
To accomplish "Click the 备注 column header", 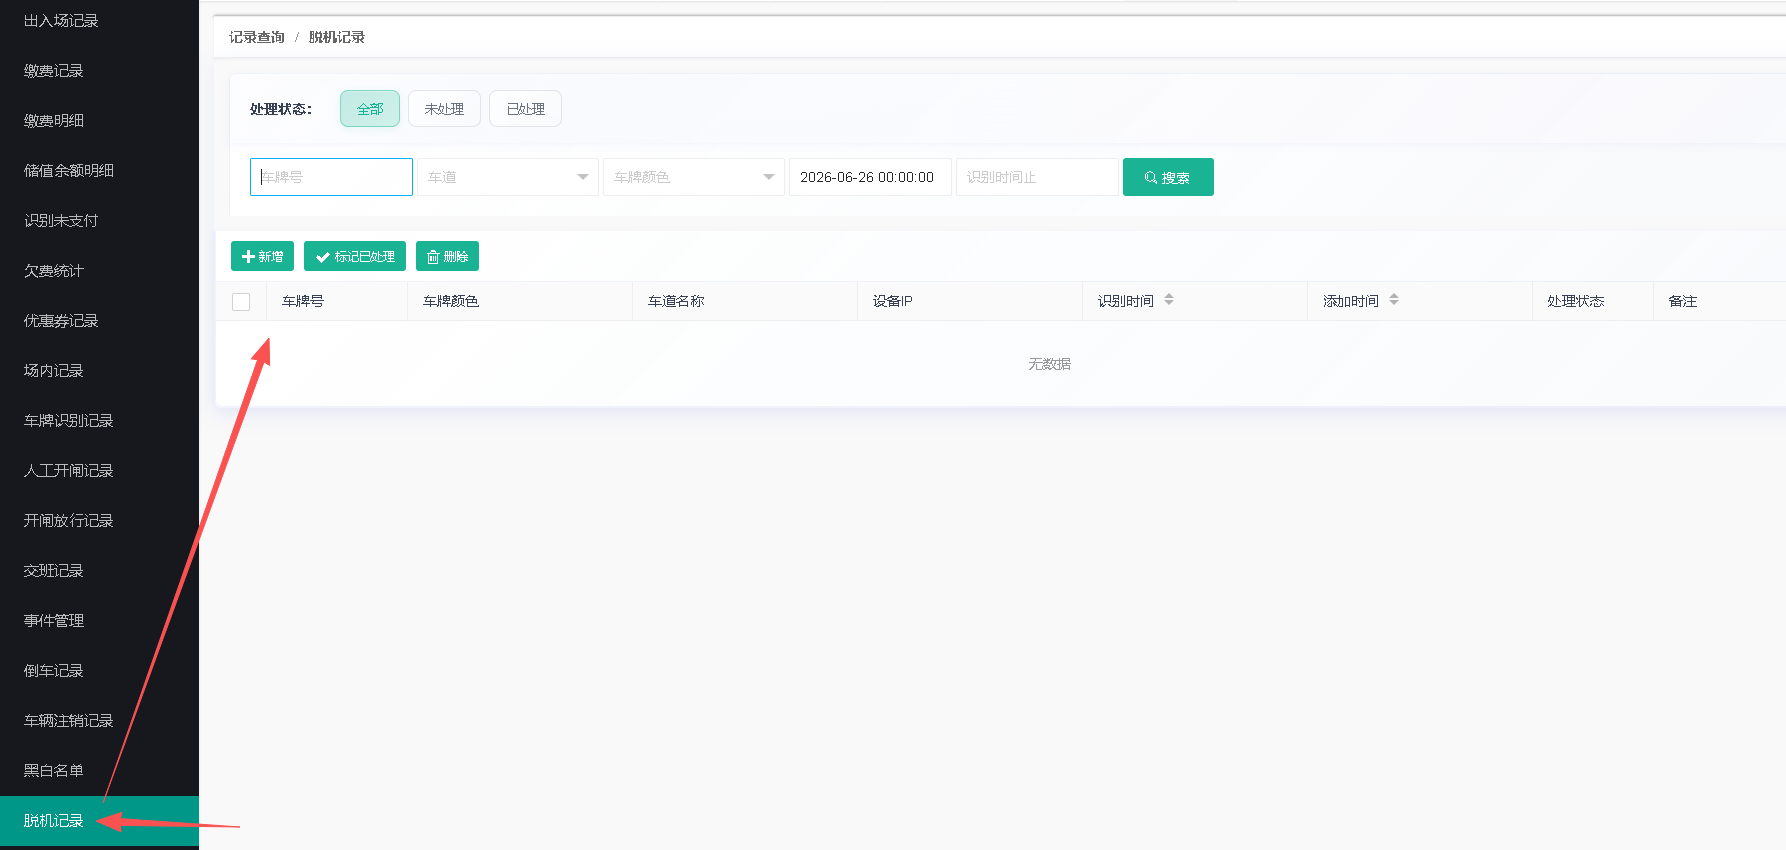I will [1683, 301].
